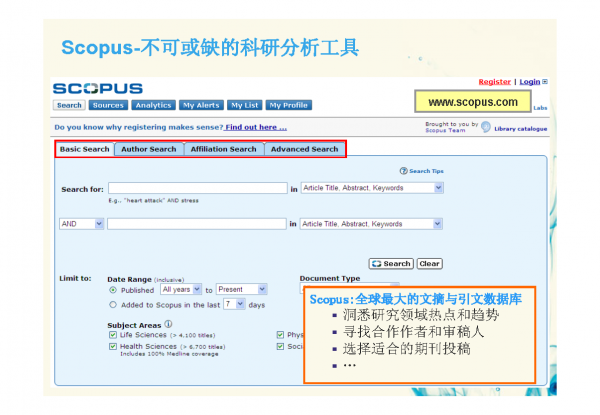Open second Article Title, Abstract, Keywords dropdown

point(371,224)
